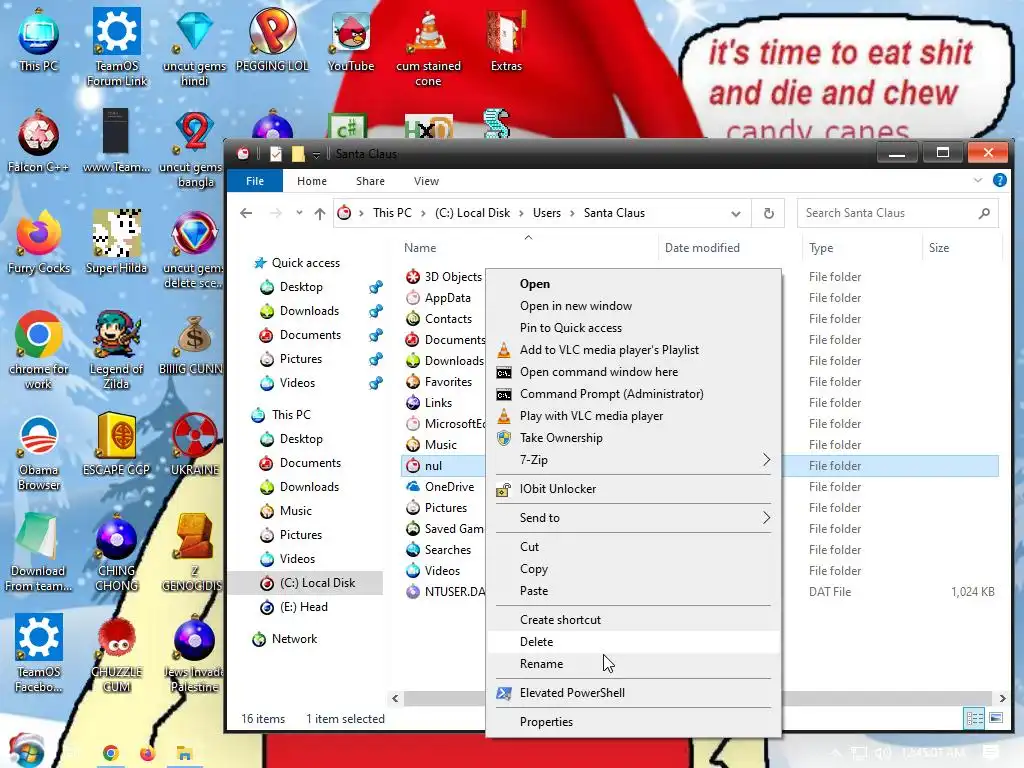Click the search magnifier icon in Explorer
Image resolution: width=1024 pixels, height=768 pixels.
point(984,213)
